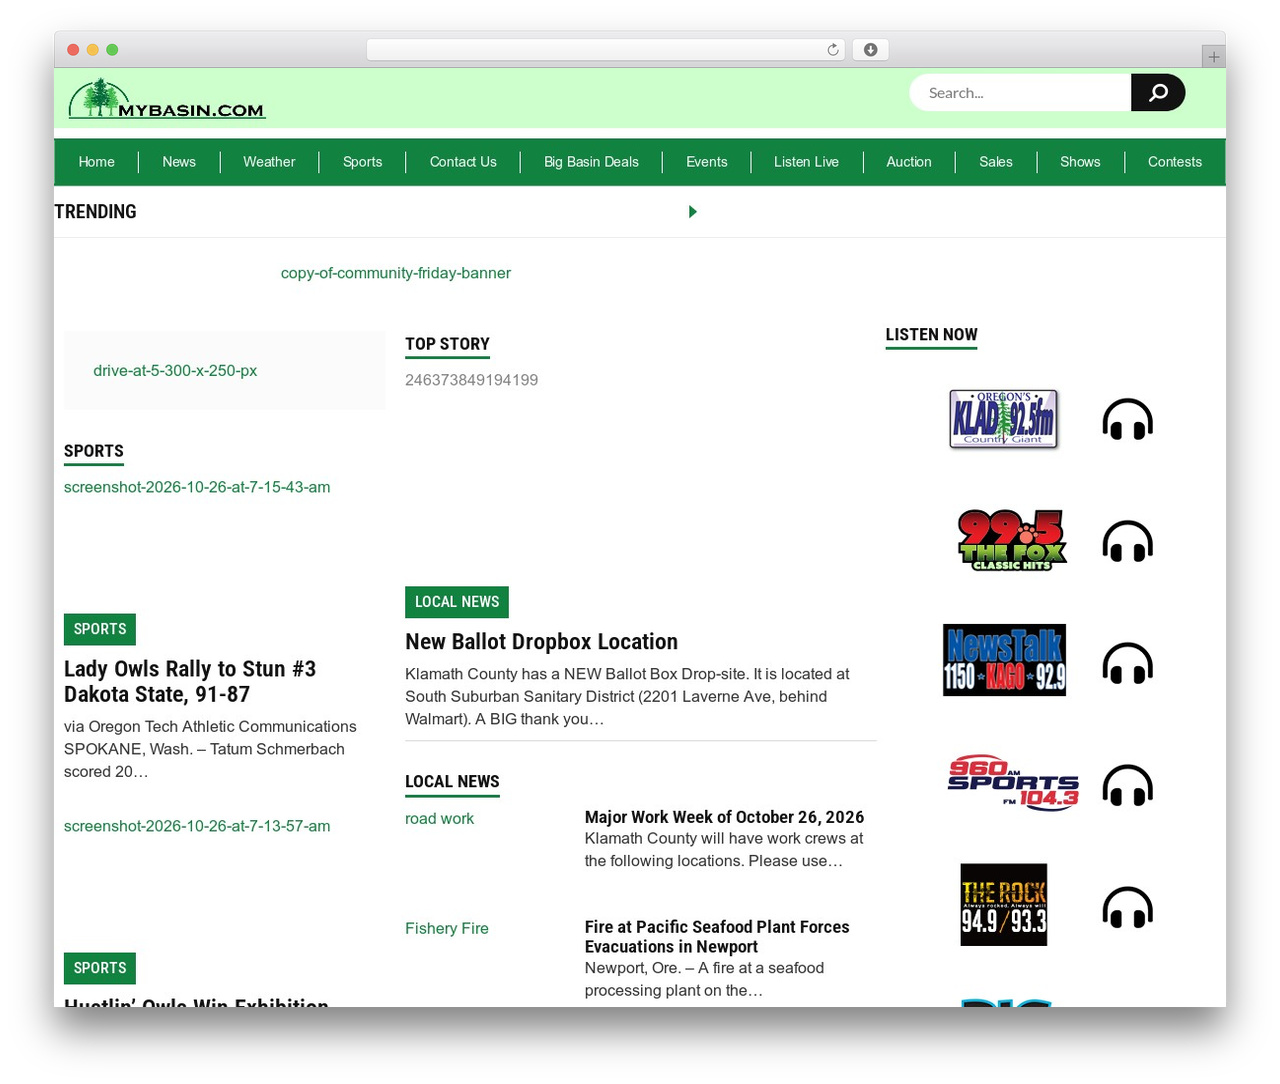Go to Contact Us page
The image size is (1280, 1084).
463,162
